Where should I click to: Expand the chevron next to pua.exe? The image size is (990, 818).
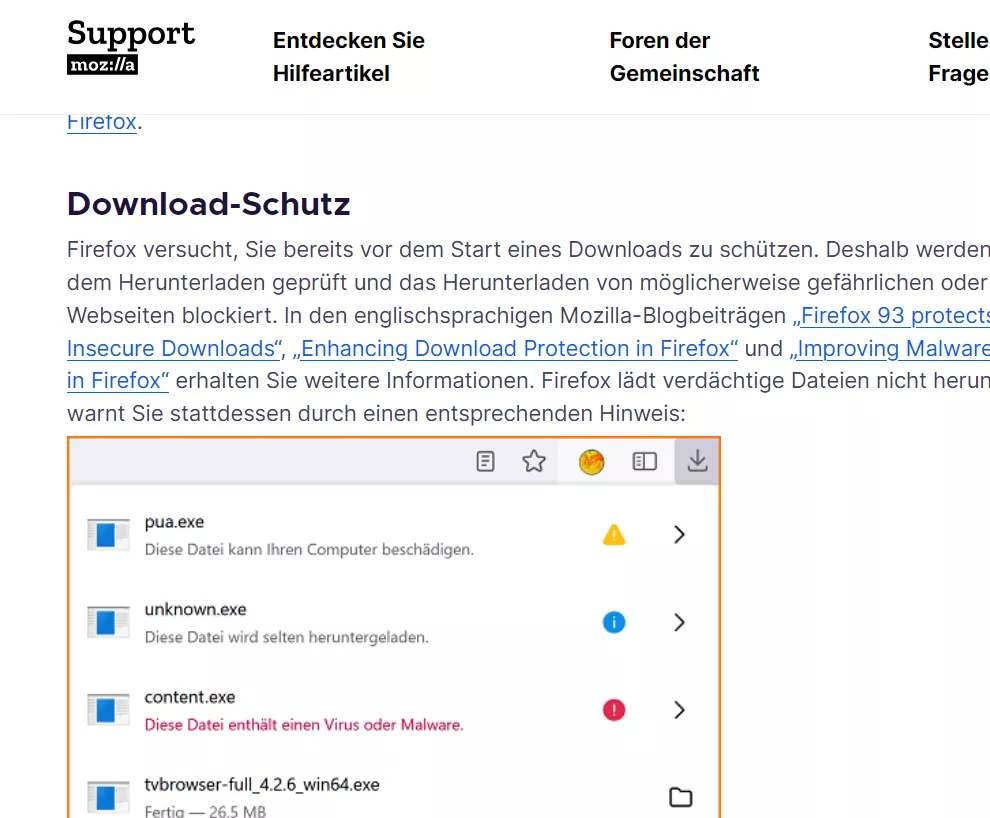679,535
